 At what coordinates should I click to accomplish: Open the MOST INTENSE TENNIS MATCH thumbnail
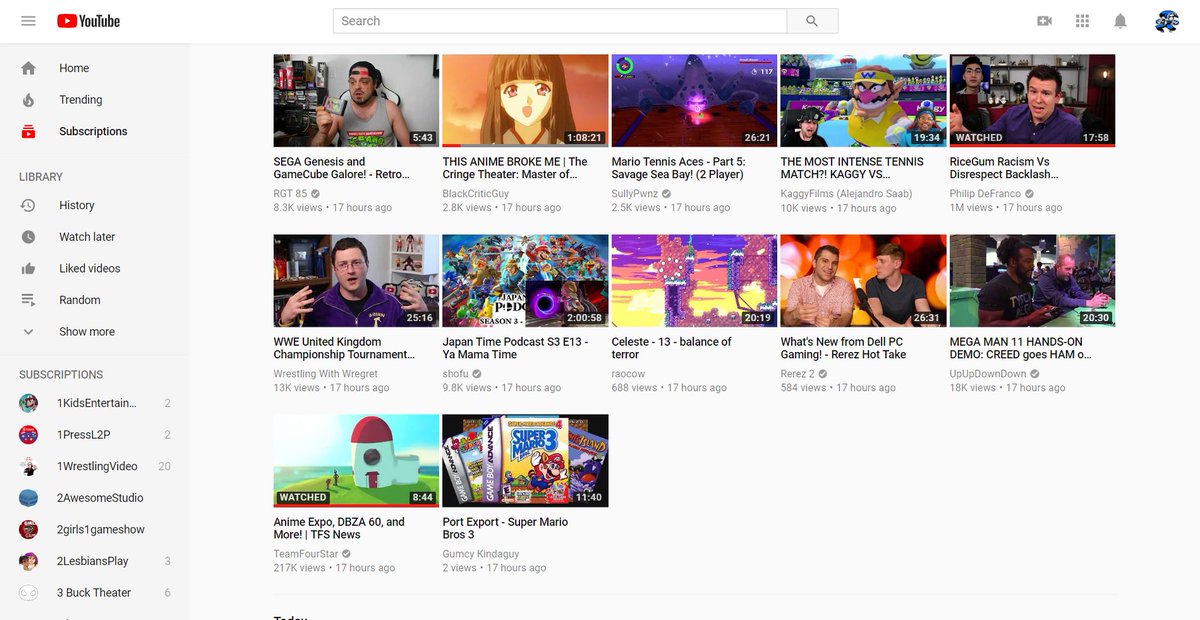point(863,101)
